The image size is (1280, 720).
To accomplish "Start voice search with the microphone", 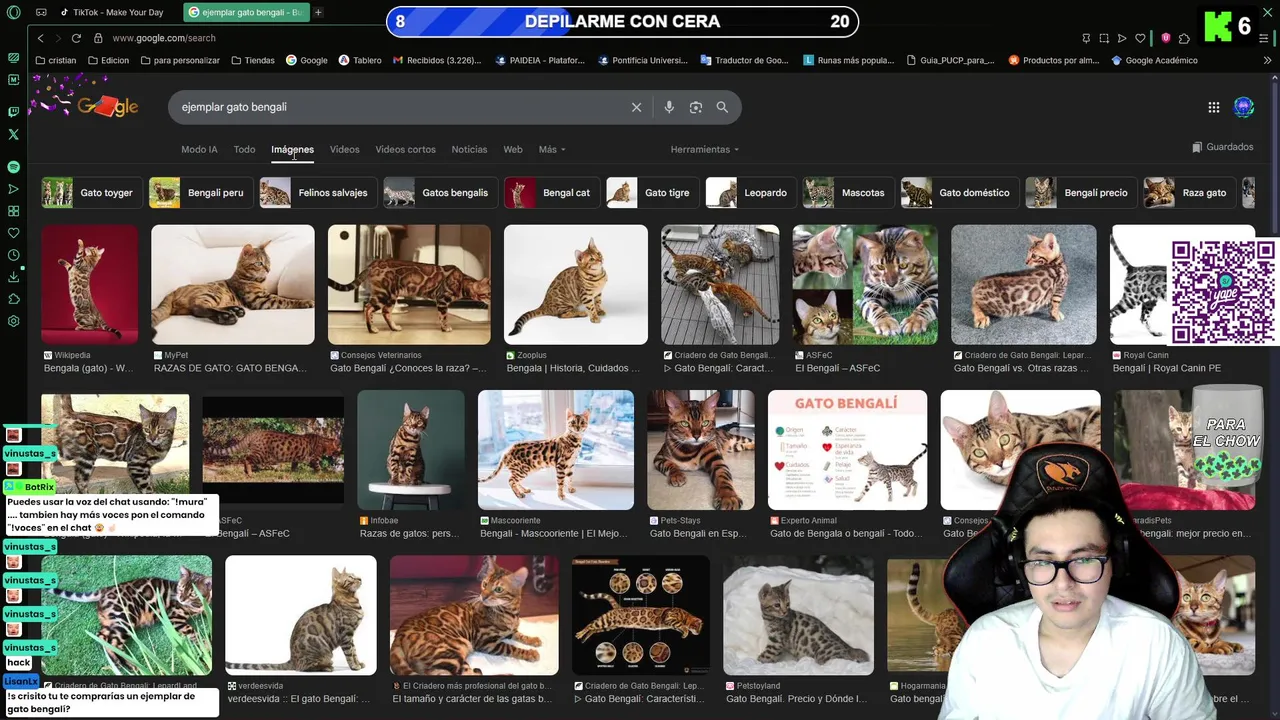I will click(669, 107).
